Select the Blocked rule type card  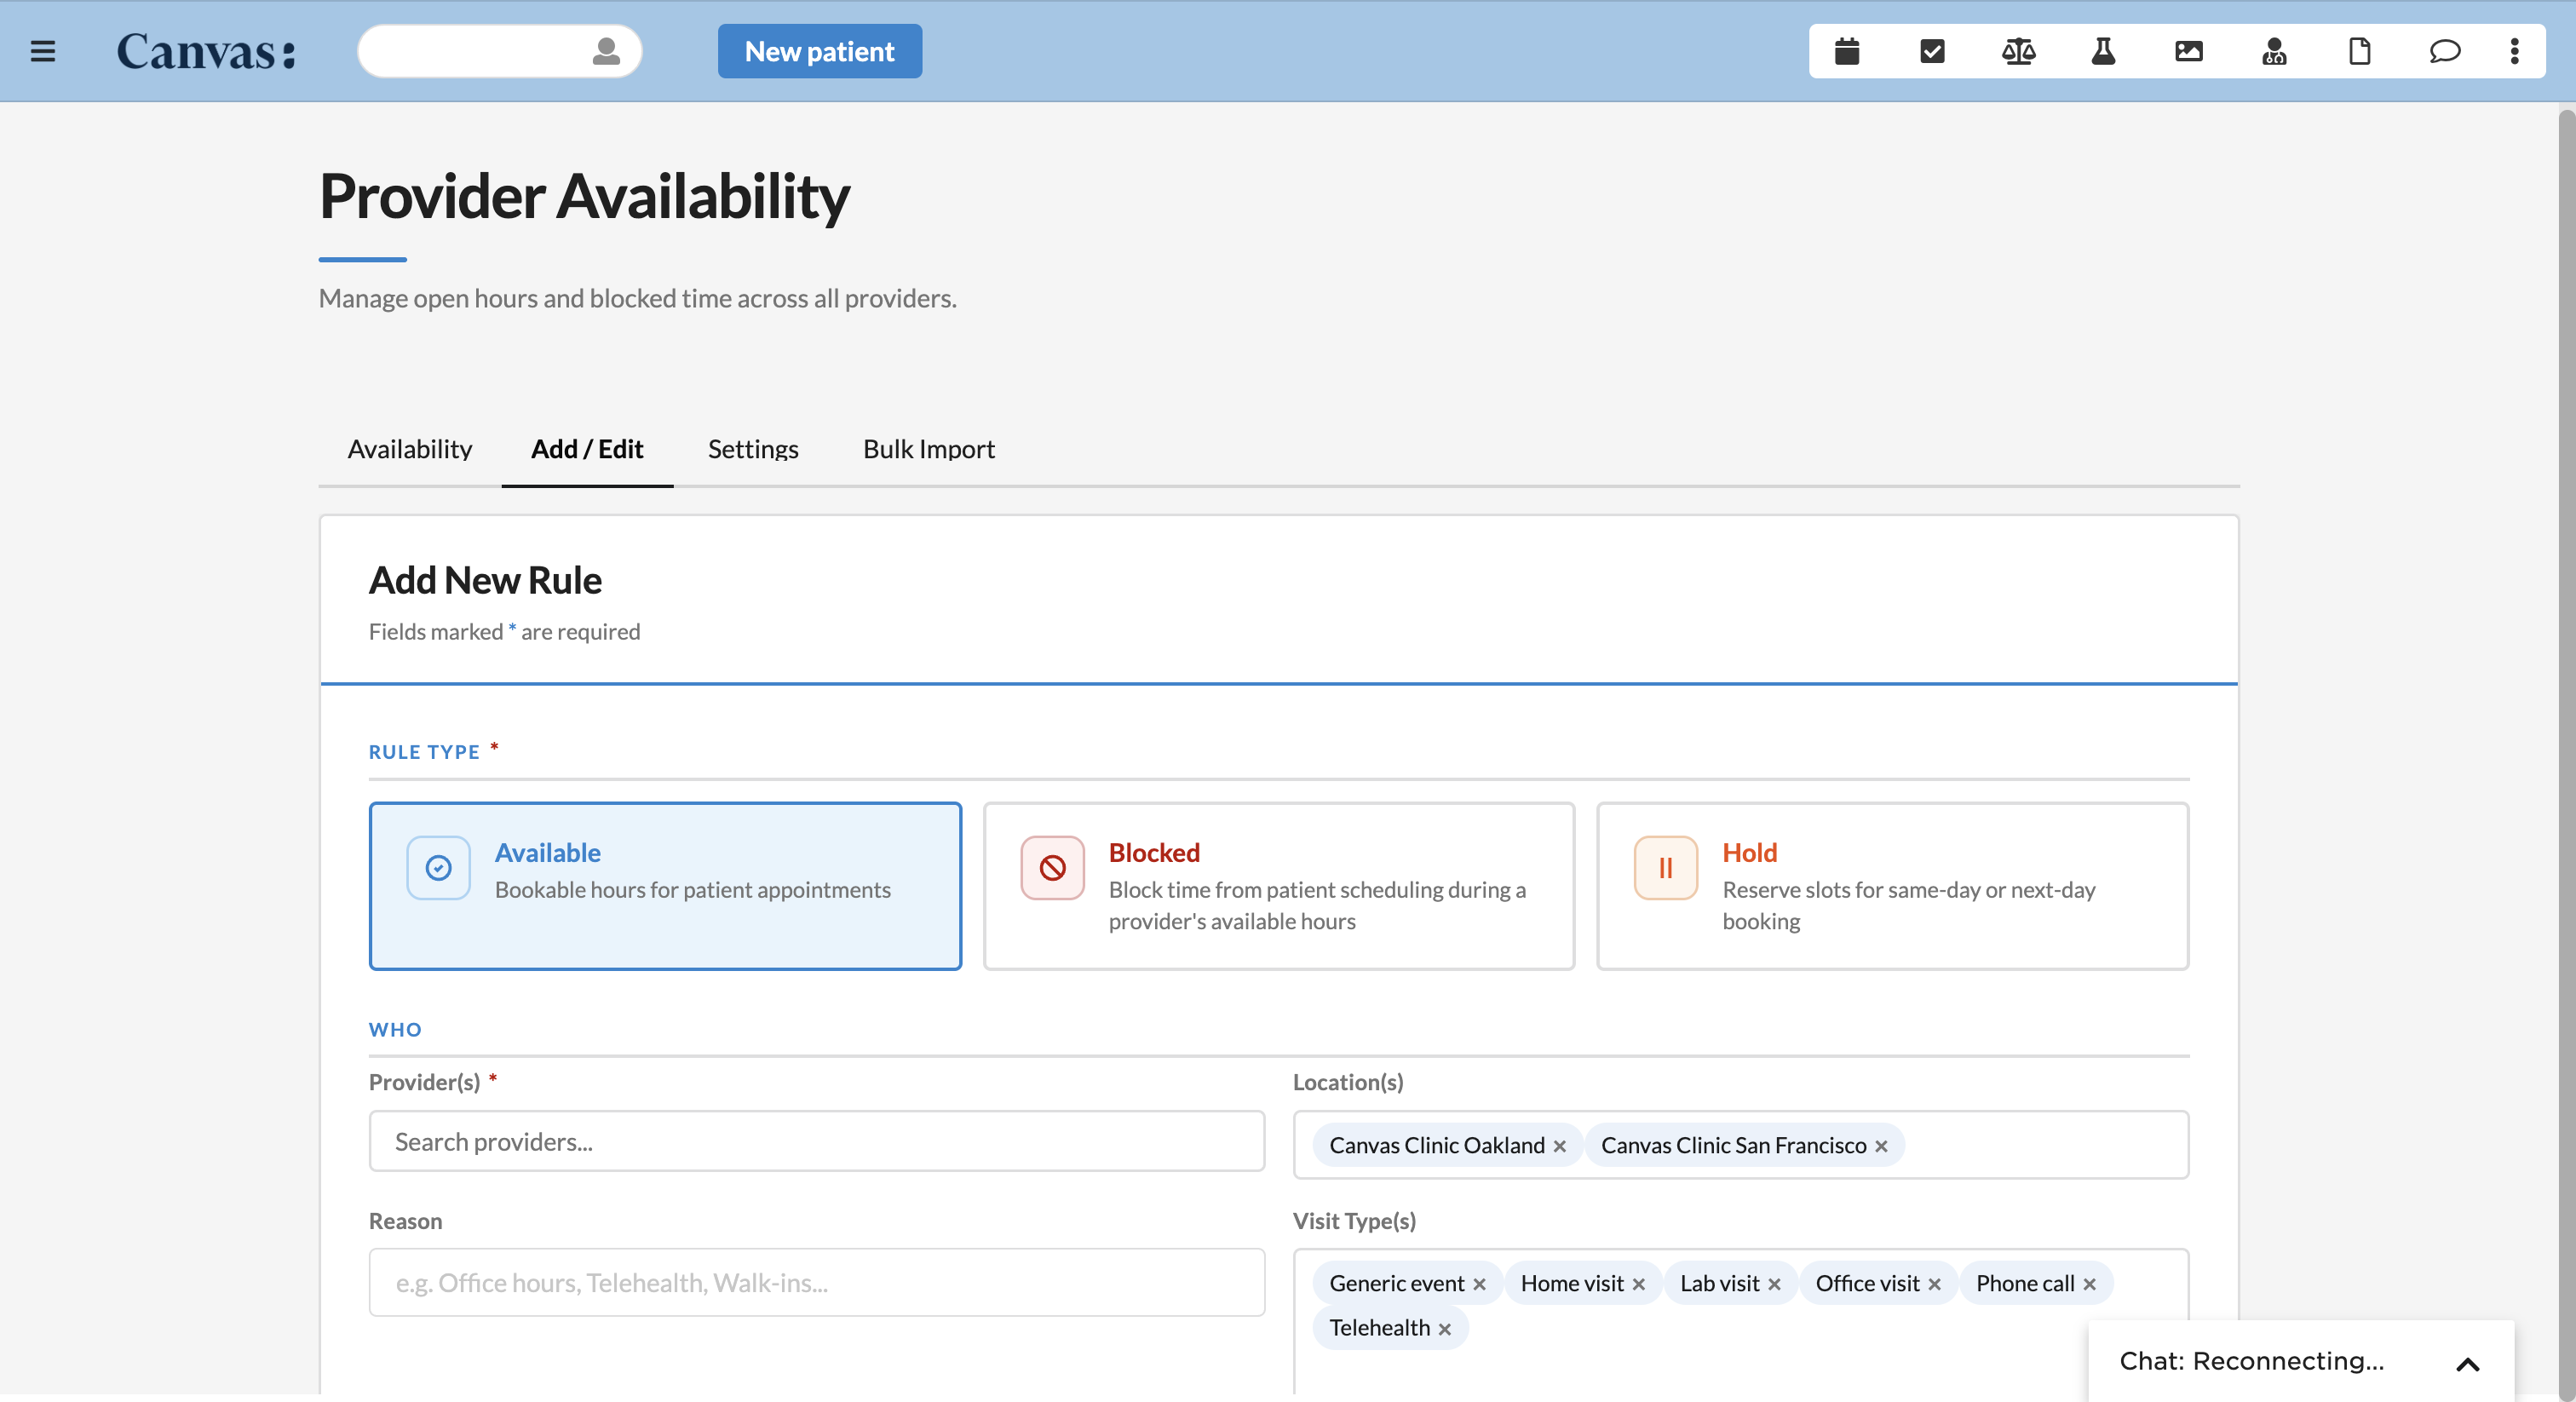[1279, 886]
